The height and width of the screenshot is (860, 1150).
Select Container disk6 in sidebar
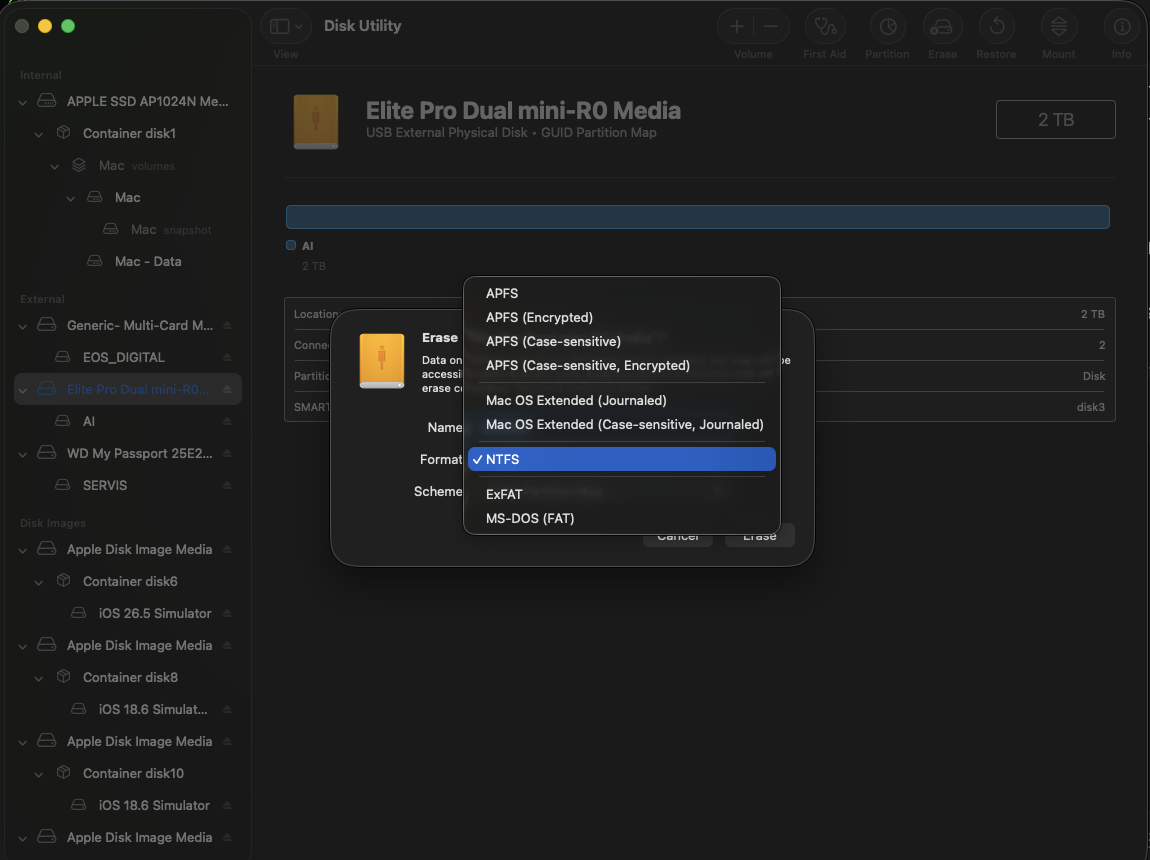click(128, 581)
